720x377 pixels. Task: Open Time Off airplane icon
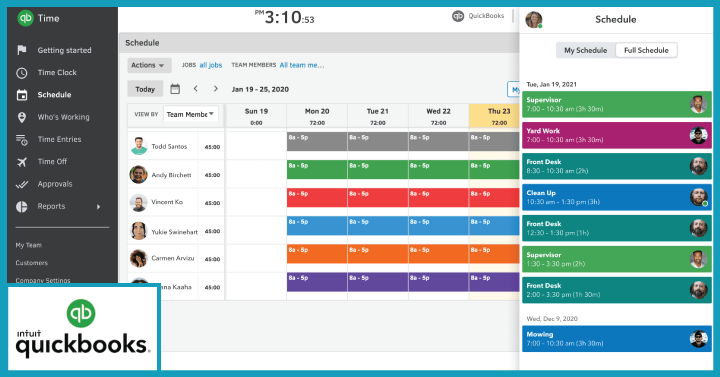[x=22, y=162]
